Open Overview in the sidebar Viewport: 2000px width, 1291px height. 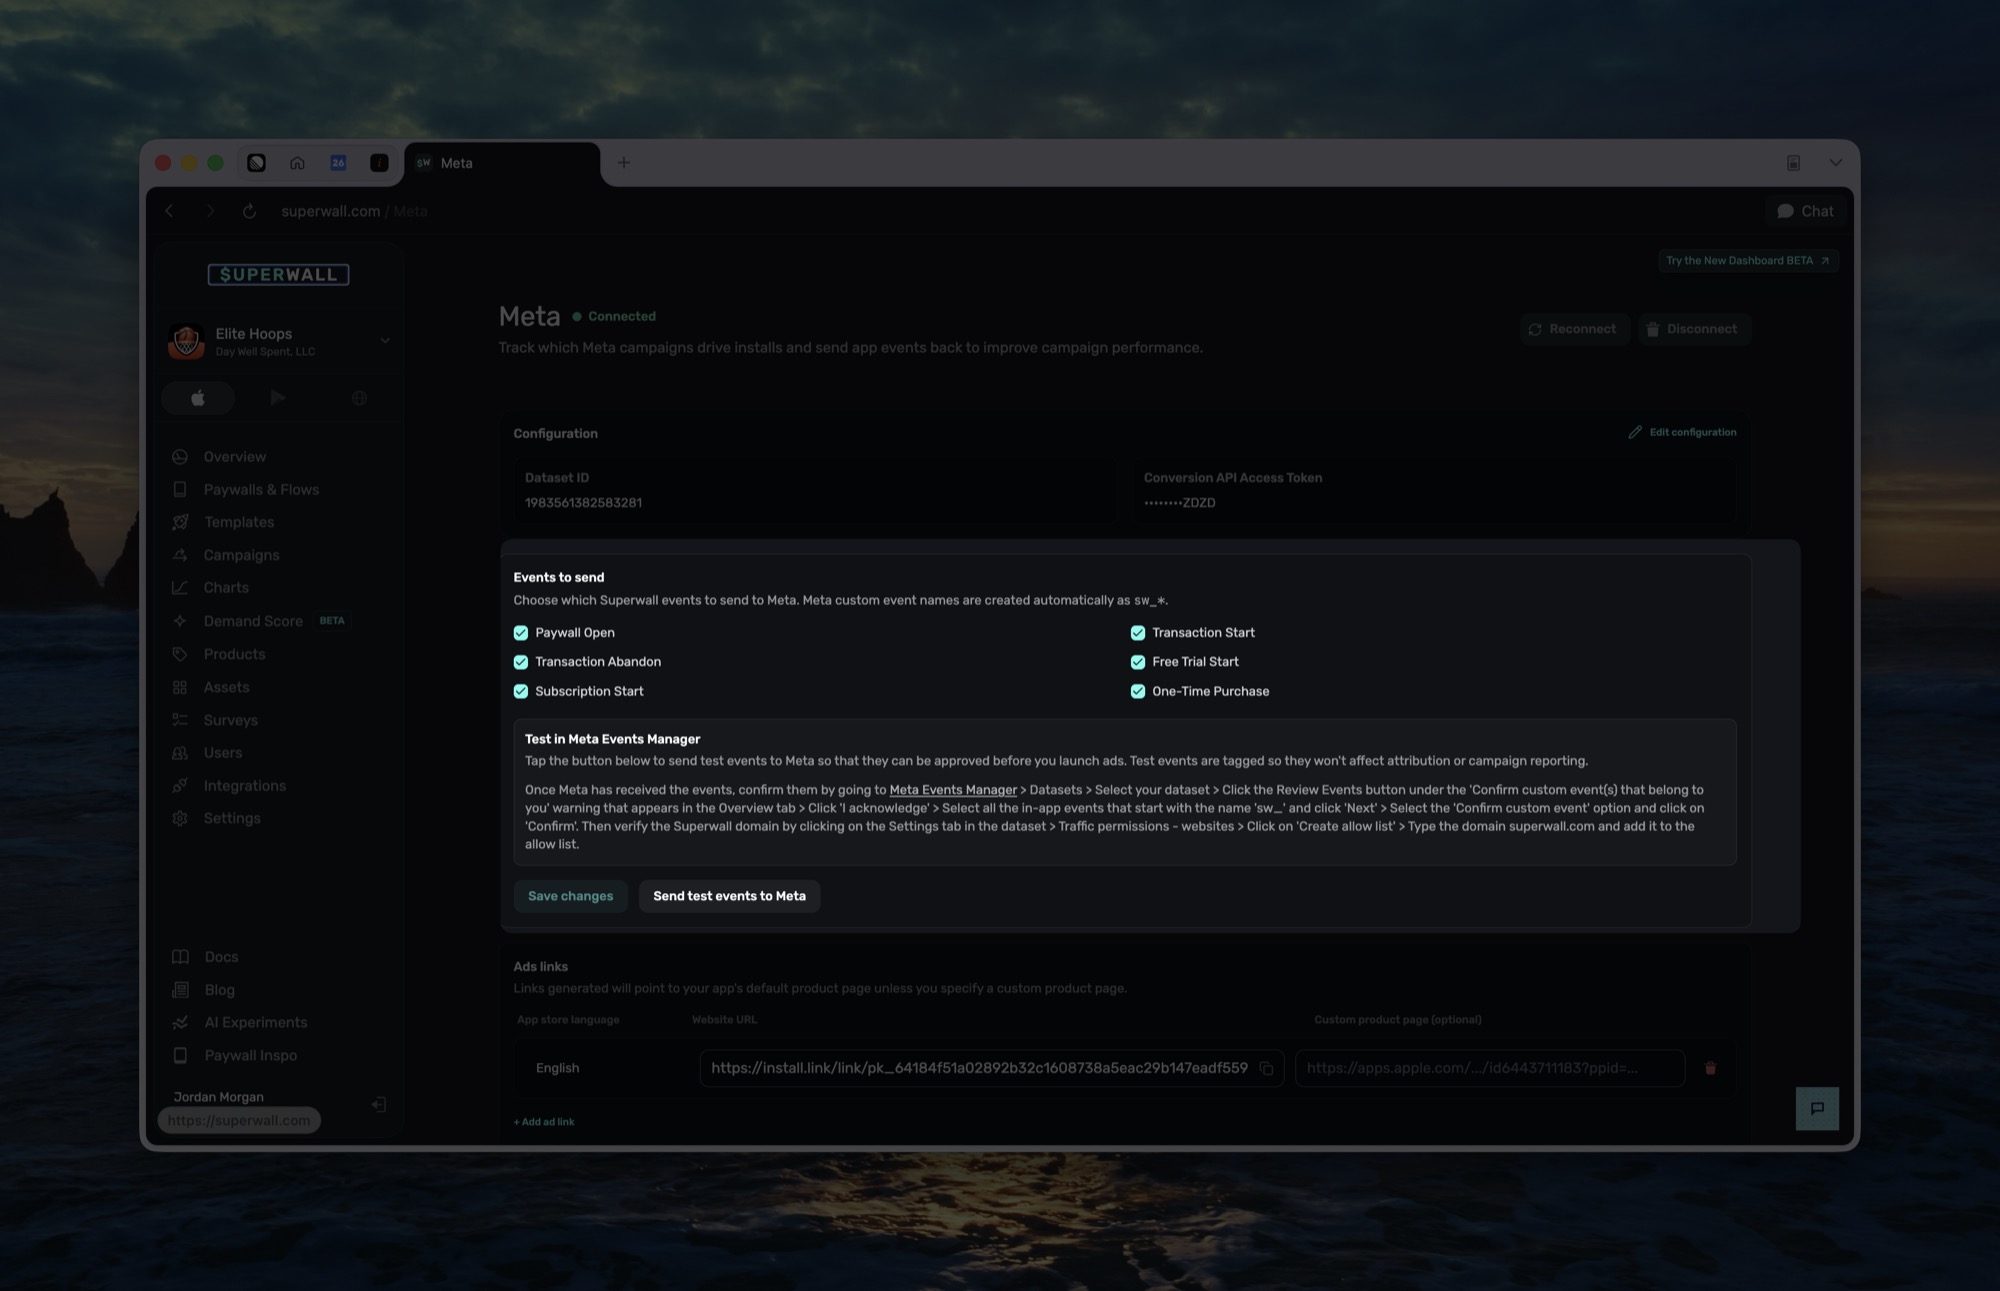tap(234, 457)
